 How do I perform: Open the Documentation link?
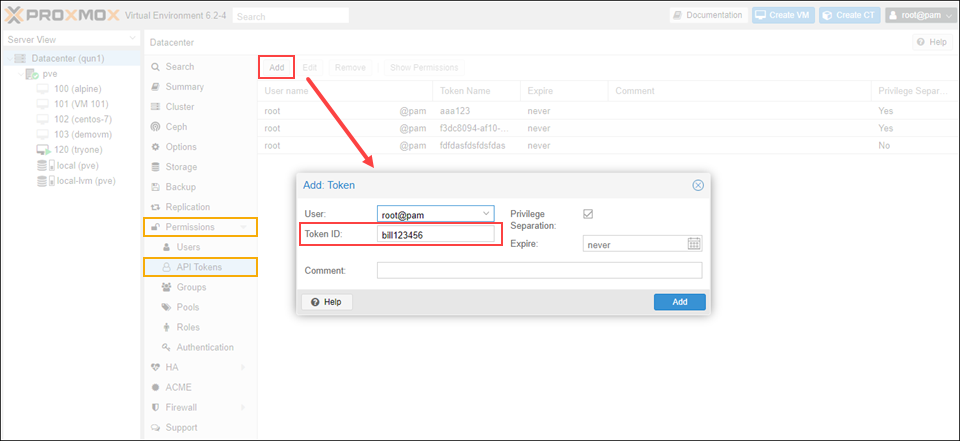tap(708, 16)
